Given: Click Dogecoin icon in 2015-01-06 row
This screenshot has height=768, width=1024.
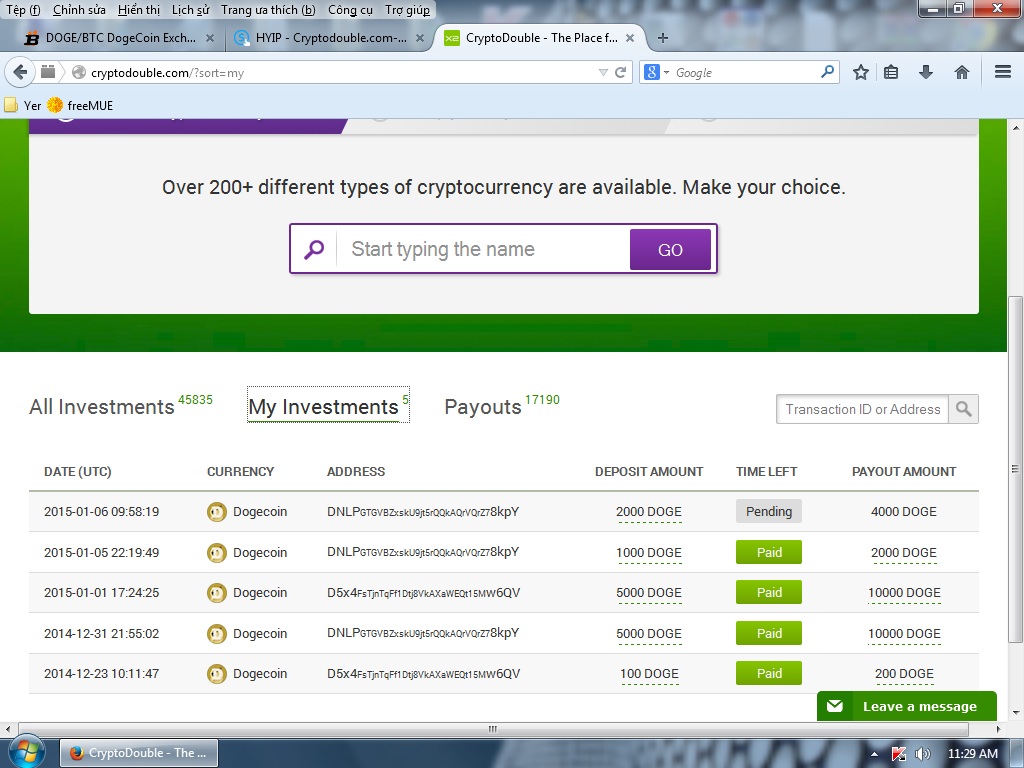Looking at the screenshot, I should click(x=216, y=512).
